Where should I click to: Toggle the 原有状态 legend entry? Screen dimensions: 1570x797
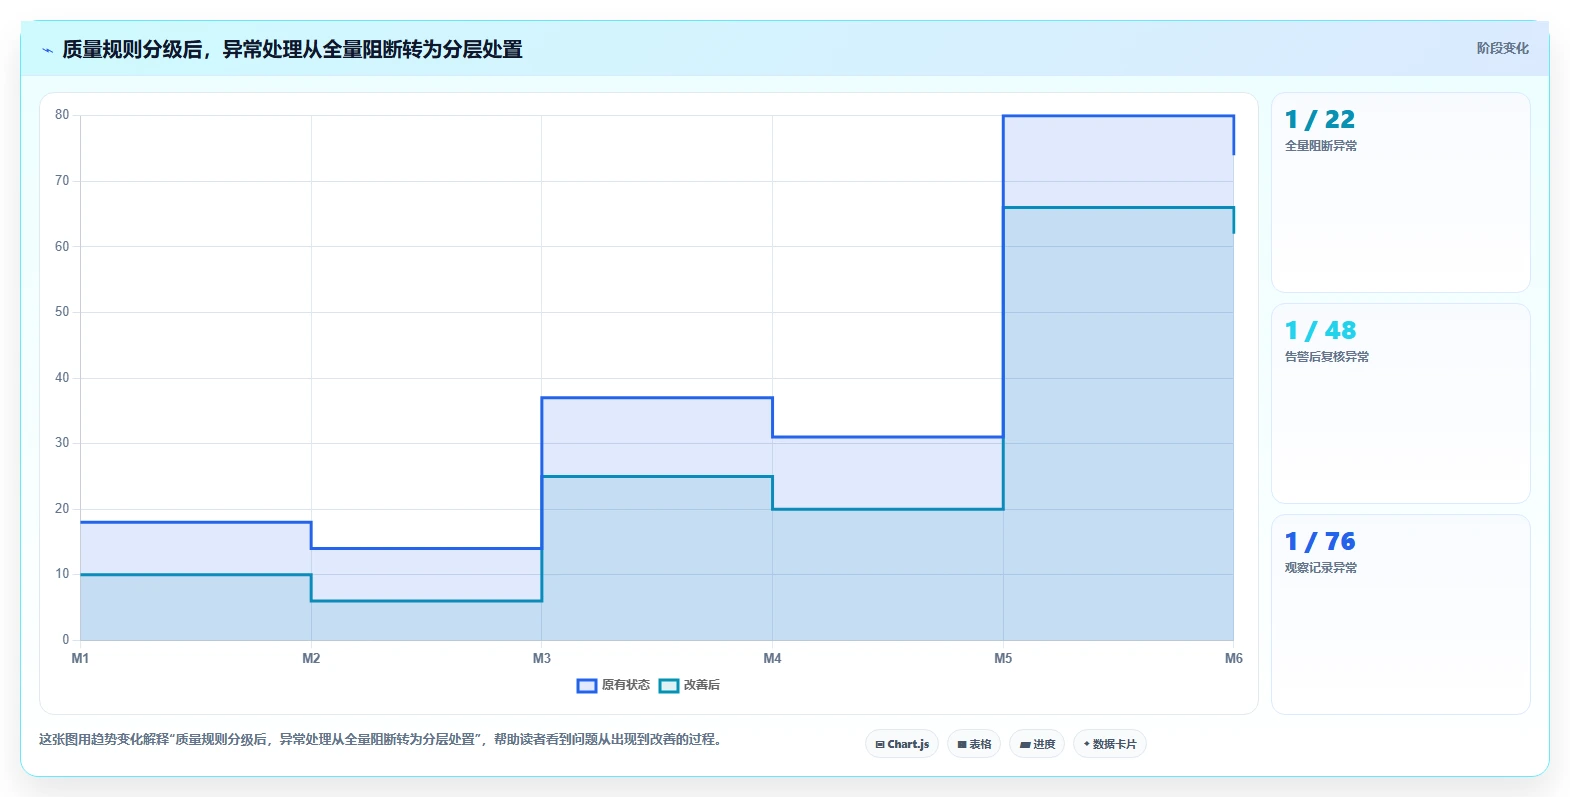click(613, 685)
